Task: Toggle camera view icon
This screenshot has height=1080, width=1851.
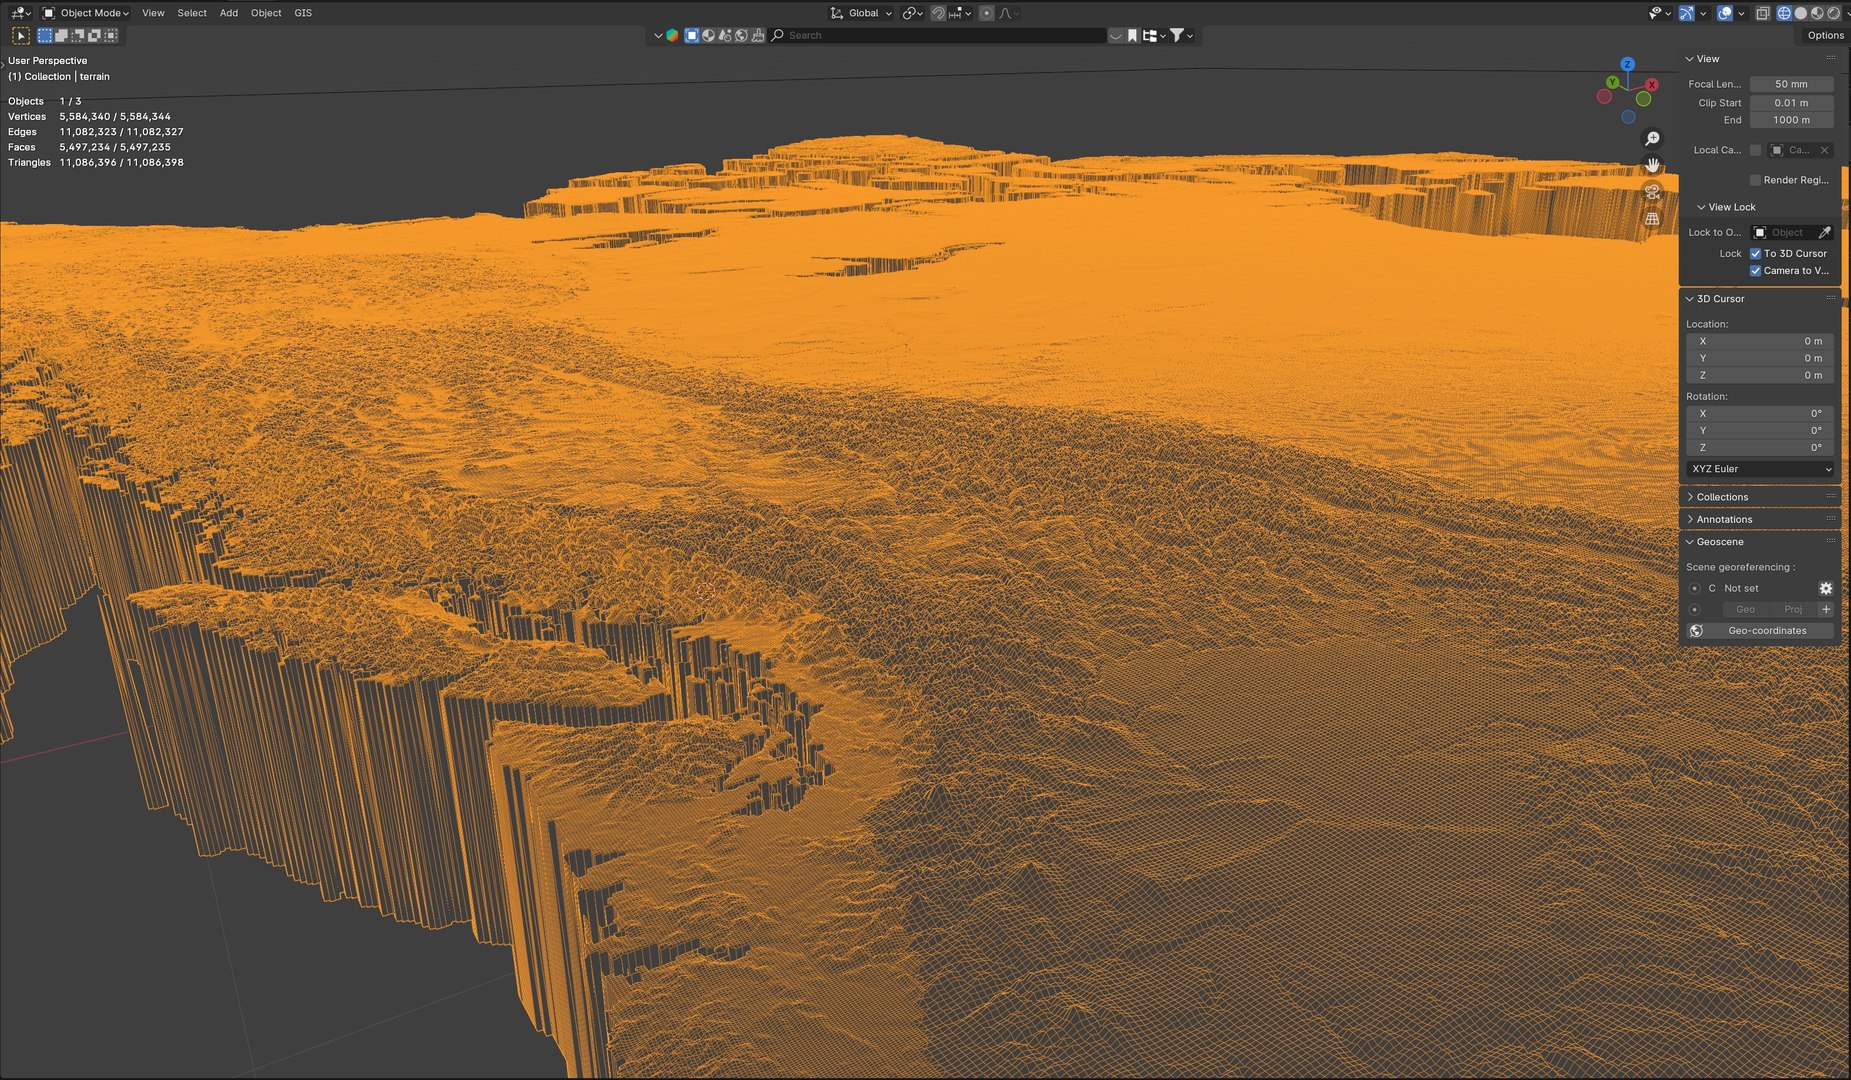Action: [x=1653, y=192]
